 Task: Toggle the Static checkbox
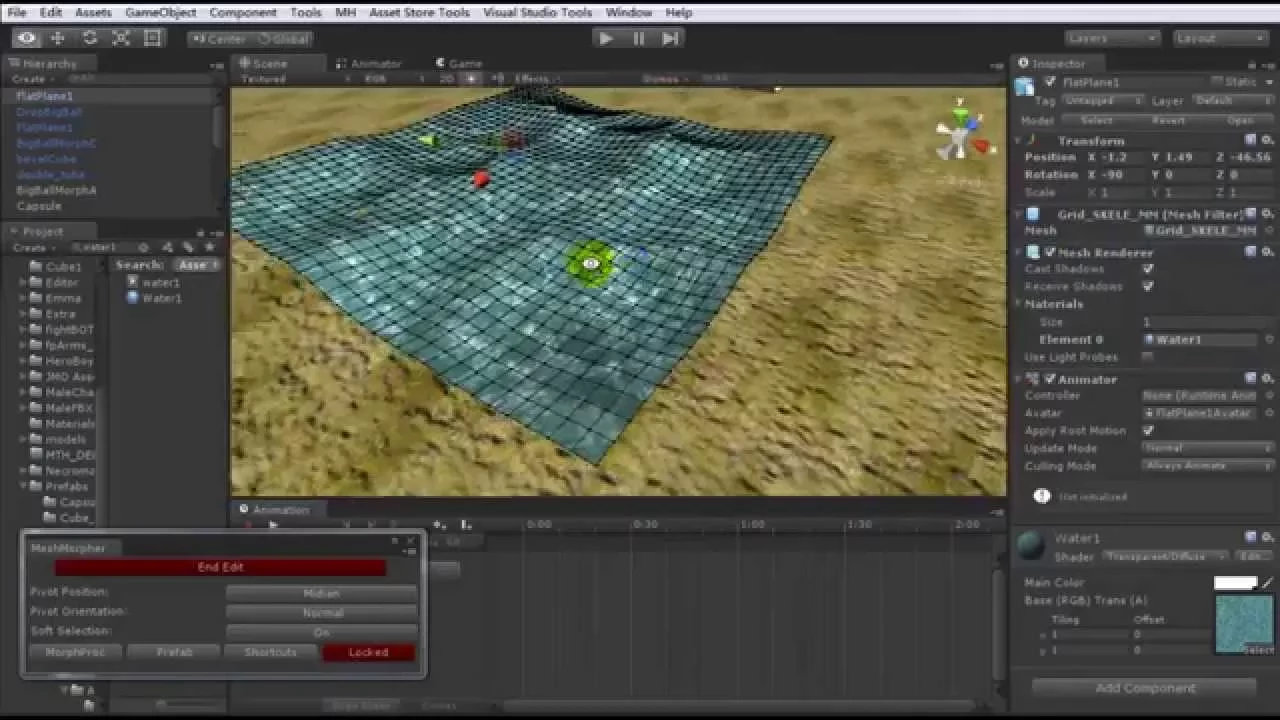1217,82
